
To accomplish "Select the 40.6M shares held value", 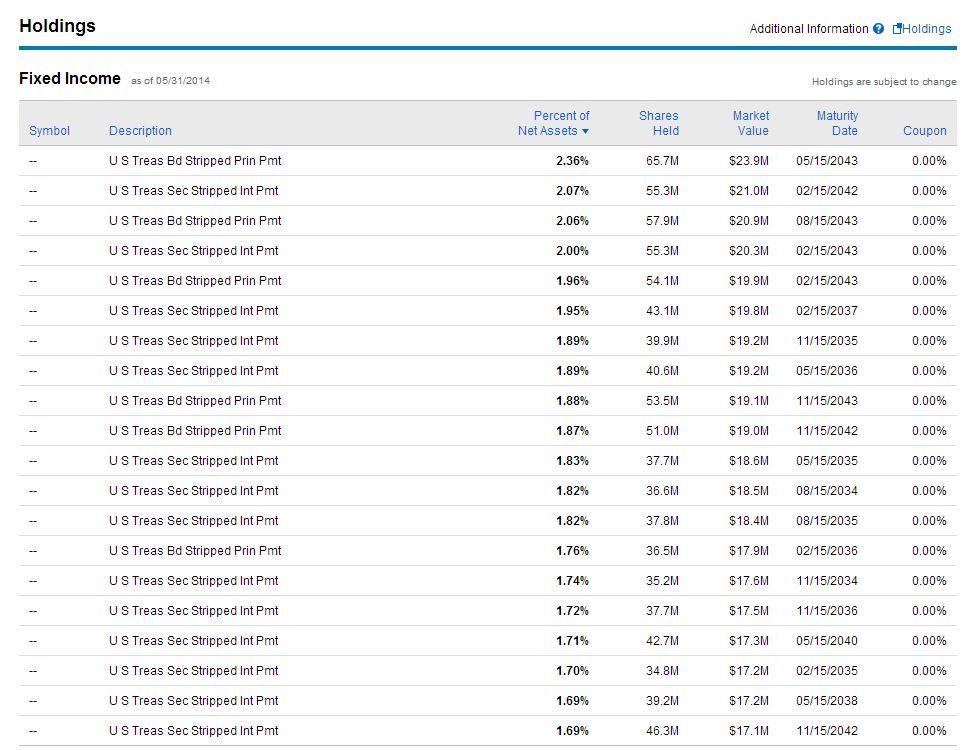I will pyautogui.click(x=662, y=371).
